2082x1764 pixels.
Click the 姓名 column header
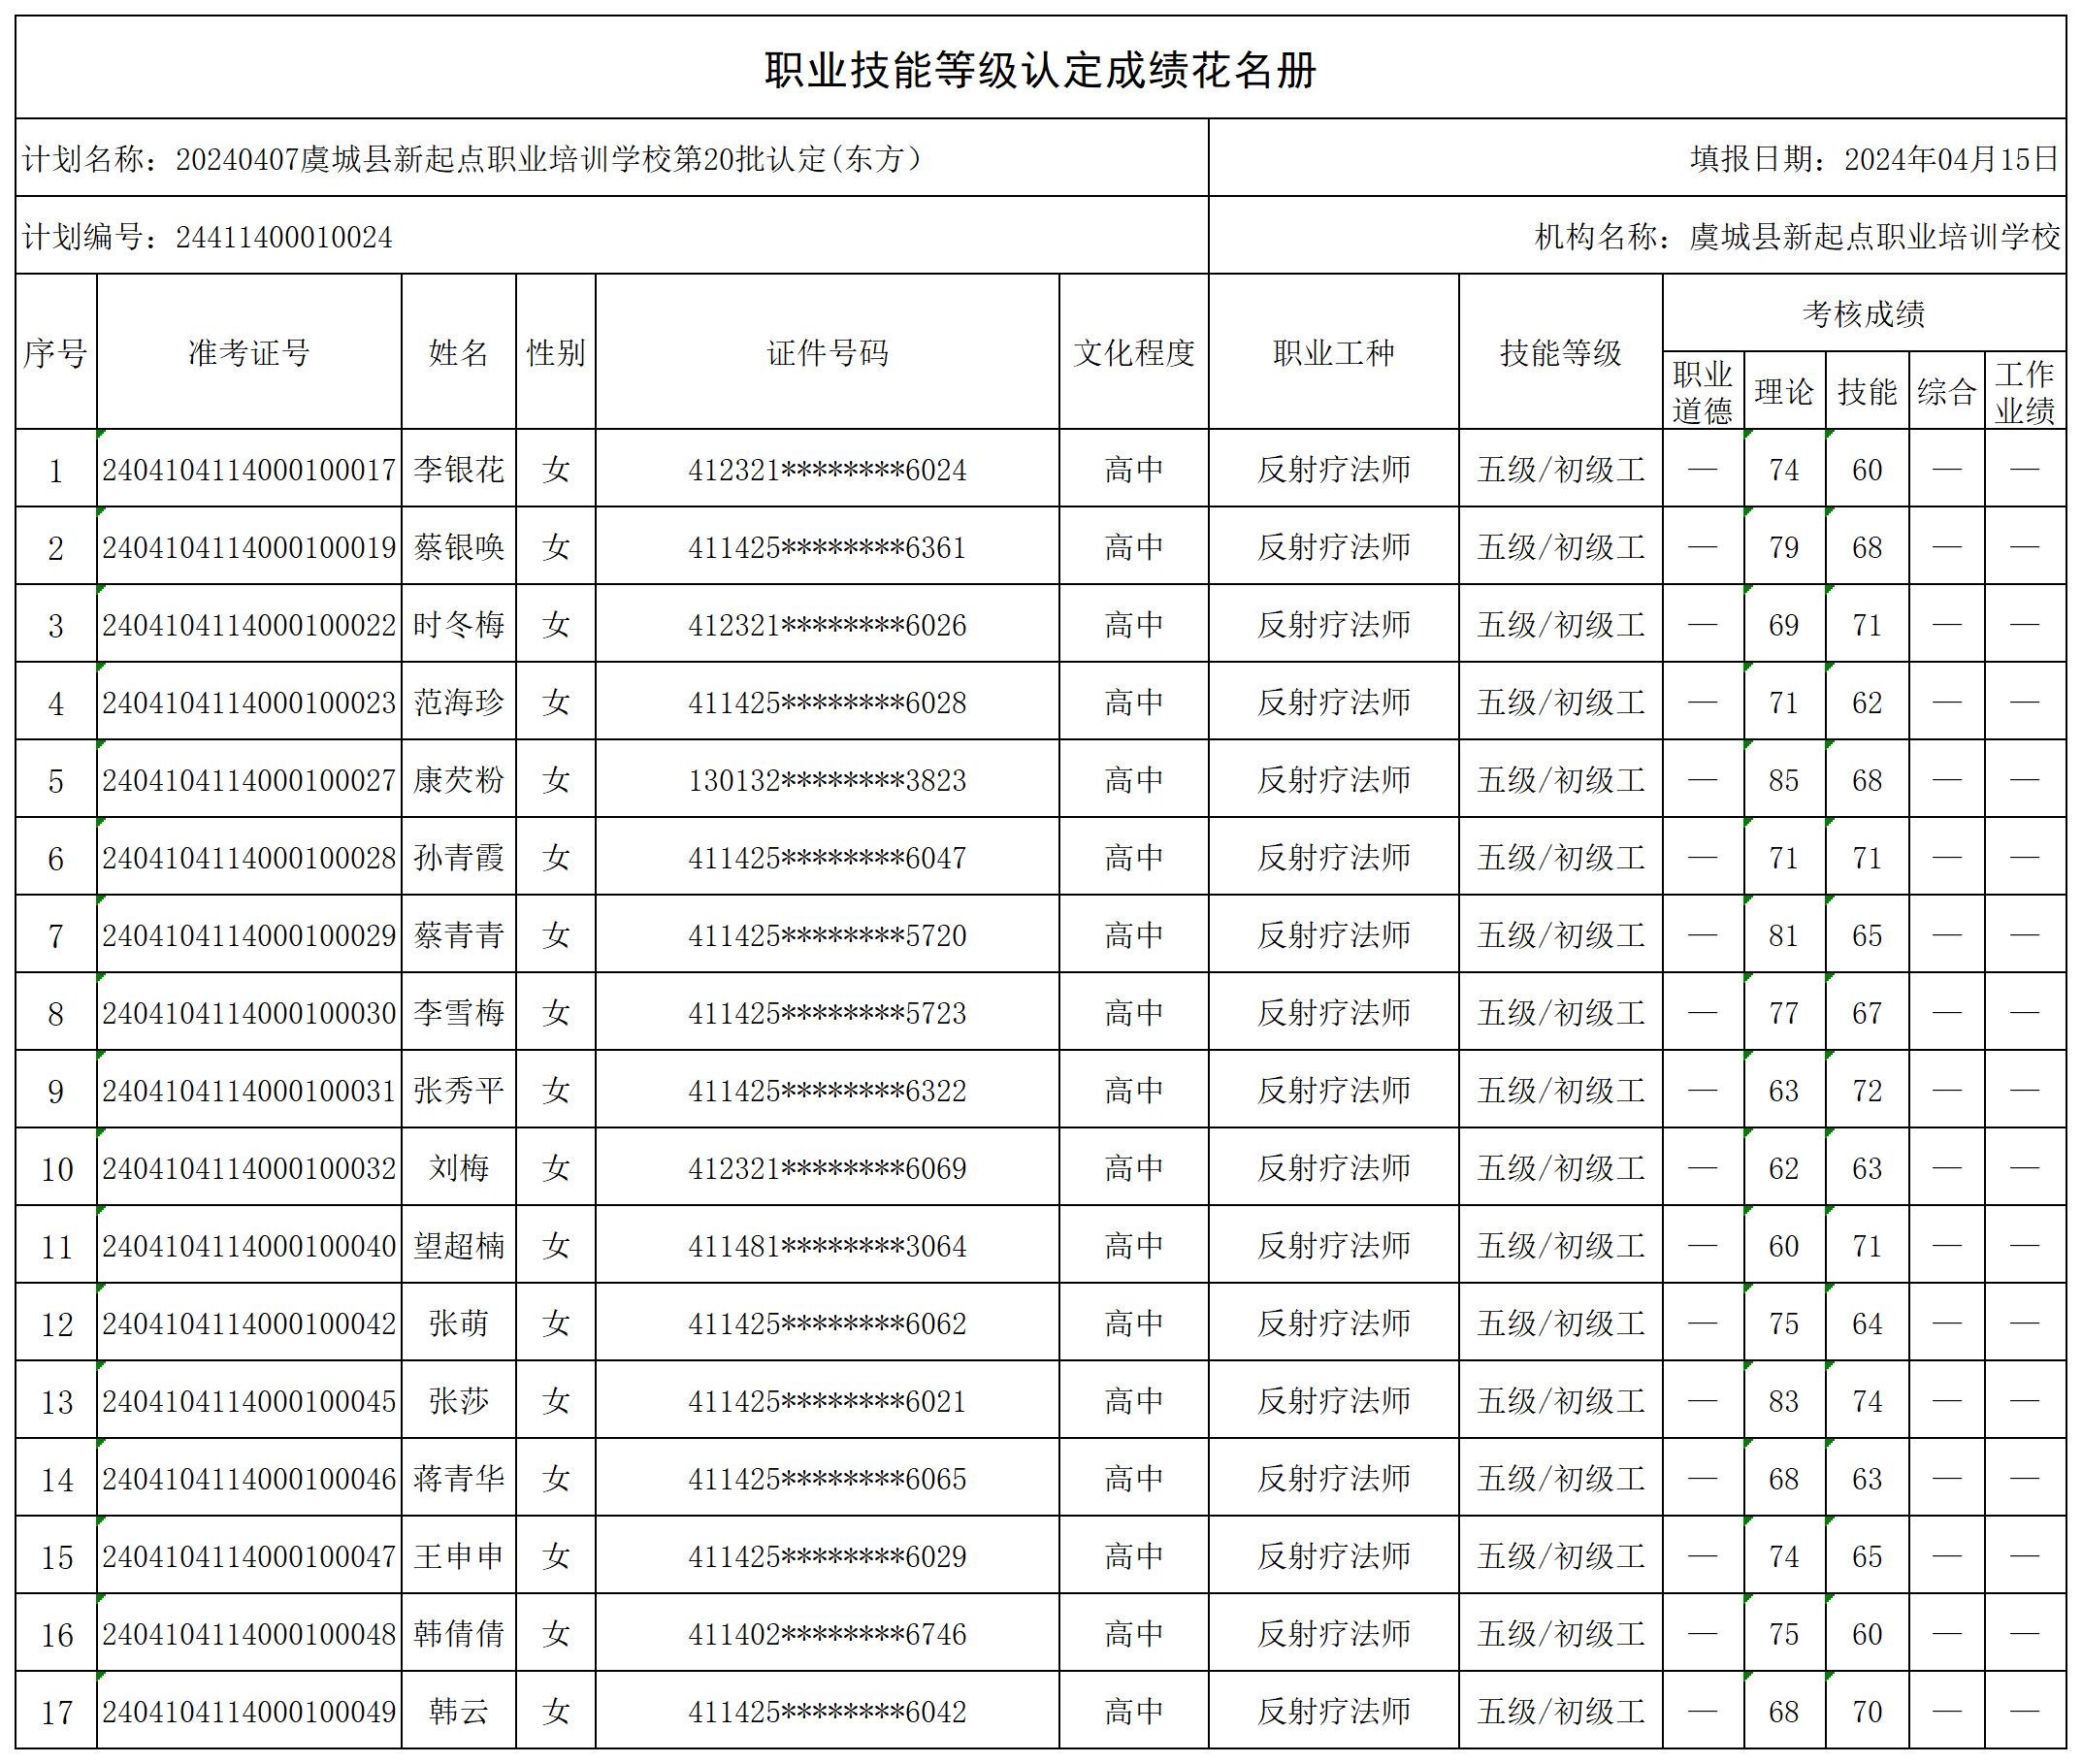coord(460,350)
